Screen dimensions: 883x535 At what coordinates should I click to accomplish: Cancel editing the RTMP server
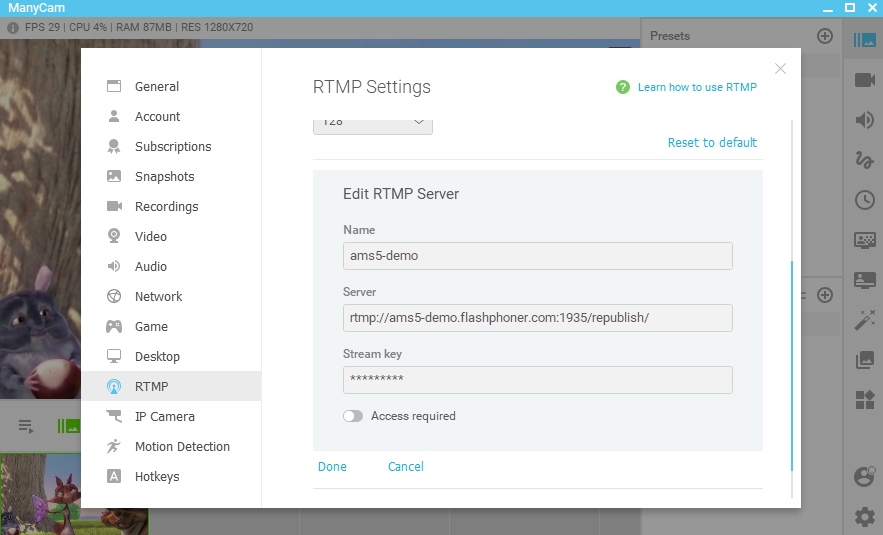(405, 467)
